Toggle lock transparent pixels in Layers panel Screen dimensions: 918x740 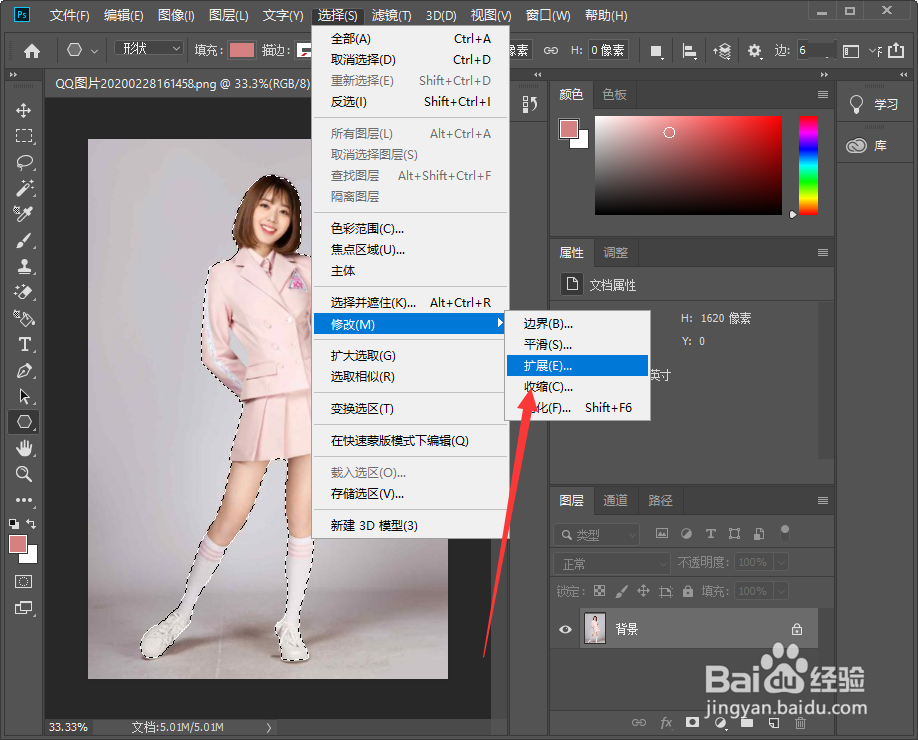599,590
